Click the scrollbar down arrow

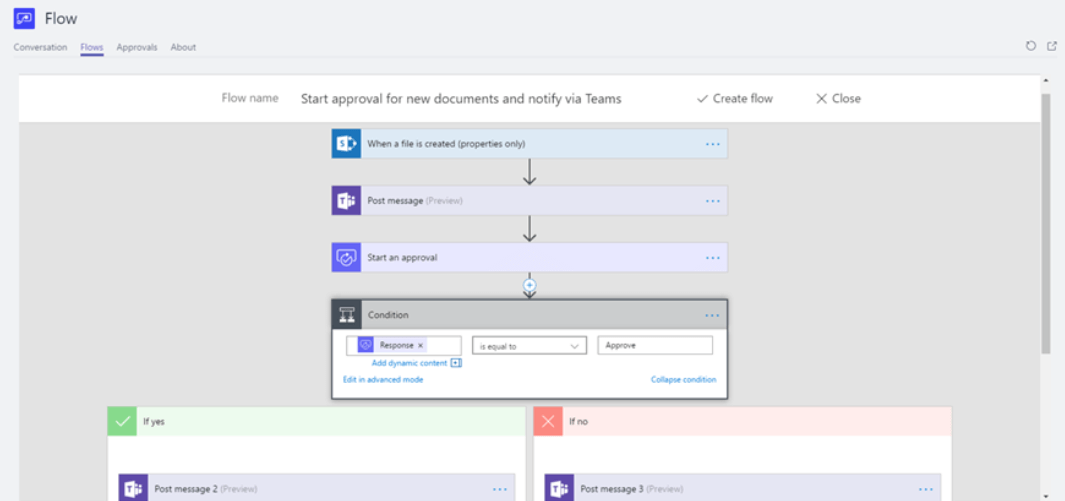[x=1045, y=496]
